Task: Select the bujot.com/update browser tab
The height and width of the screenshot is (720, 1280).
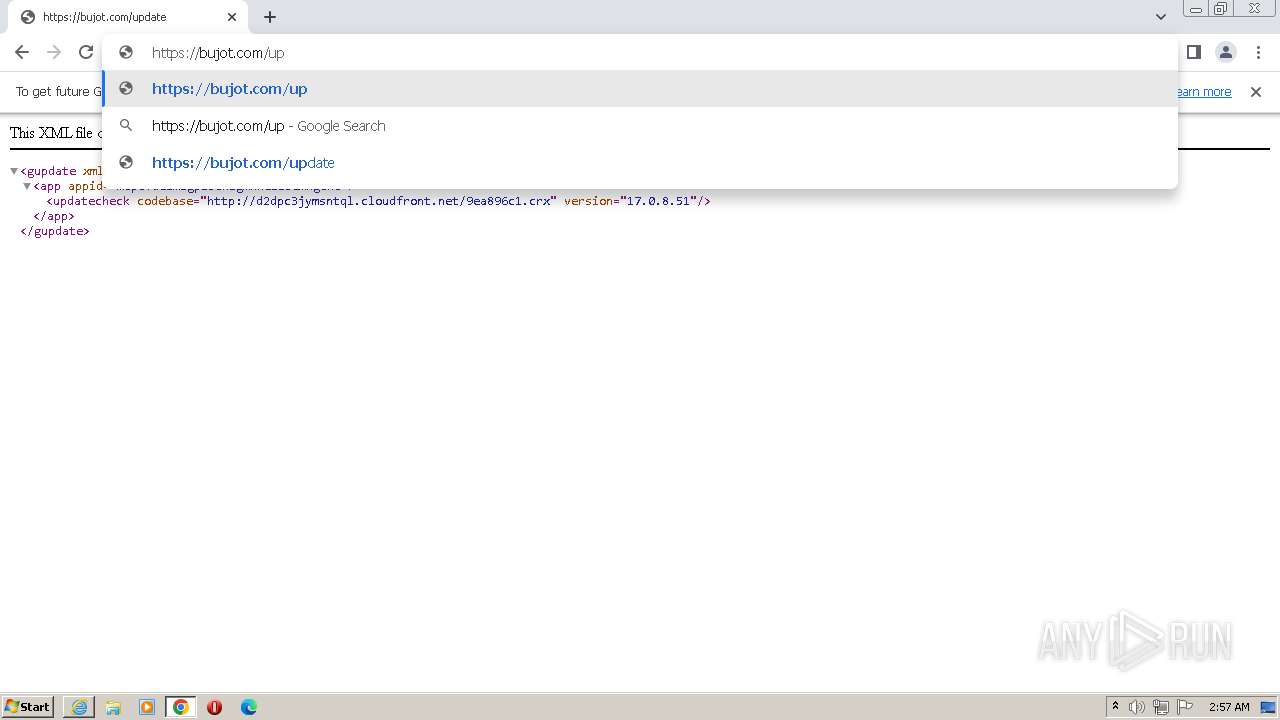Action: coord(127,17)
